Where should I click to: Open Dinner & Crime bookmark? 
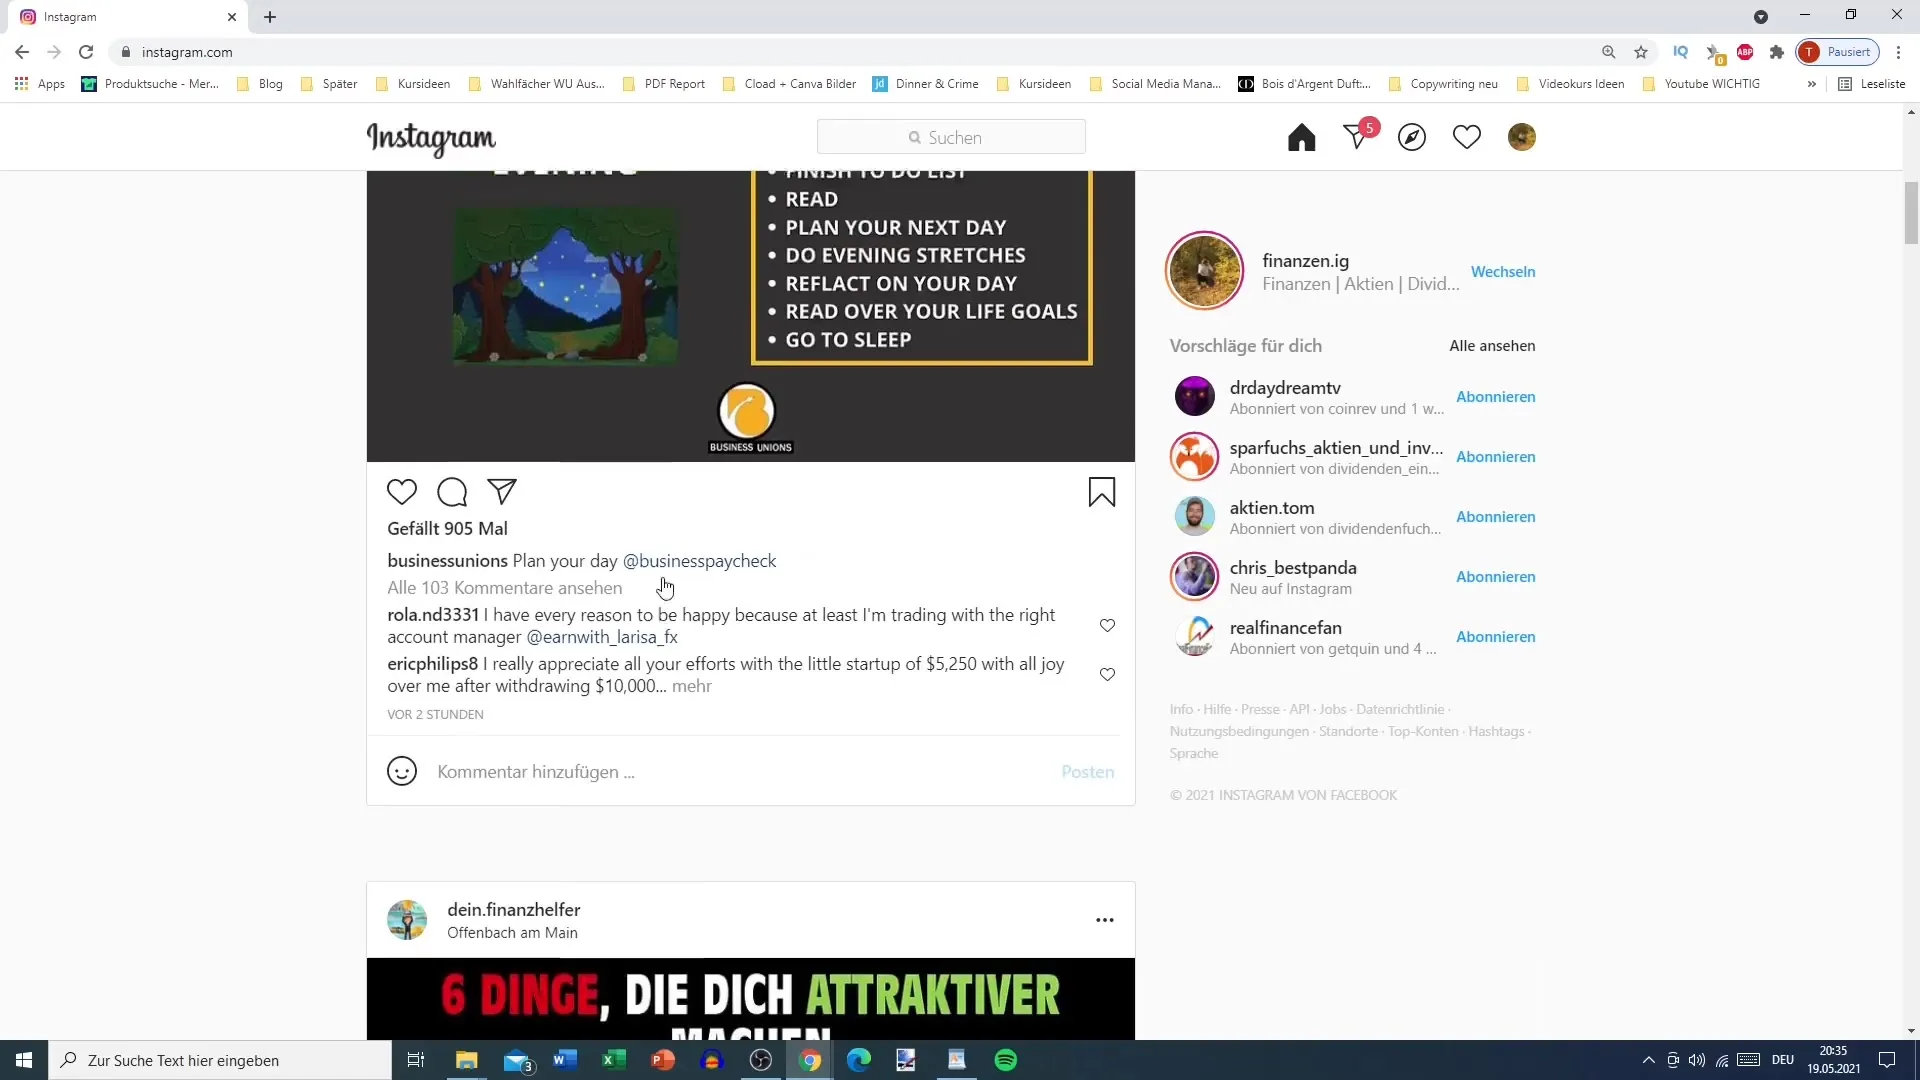pyautogui.click(x=926, y=84)
